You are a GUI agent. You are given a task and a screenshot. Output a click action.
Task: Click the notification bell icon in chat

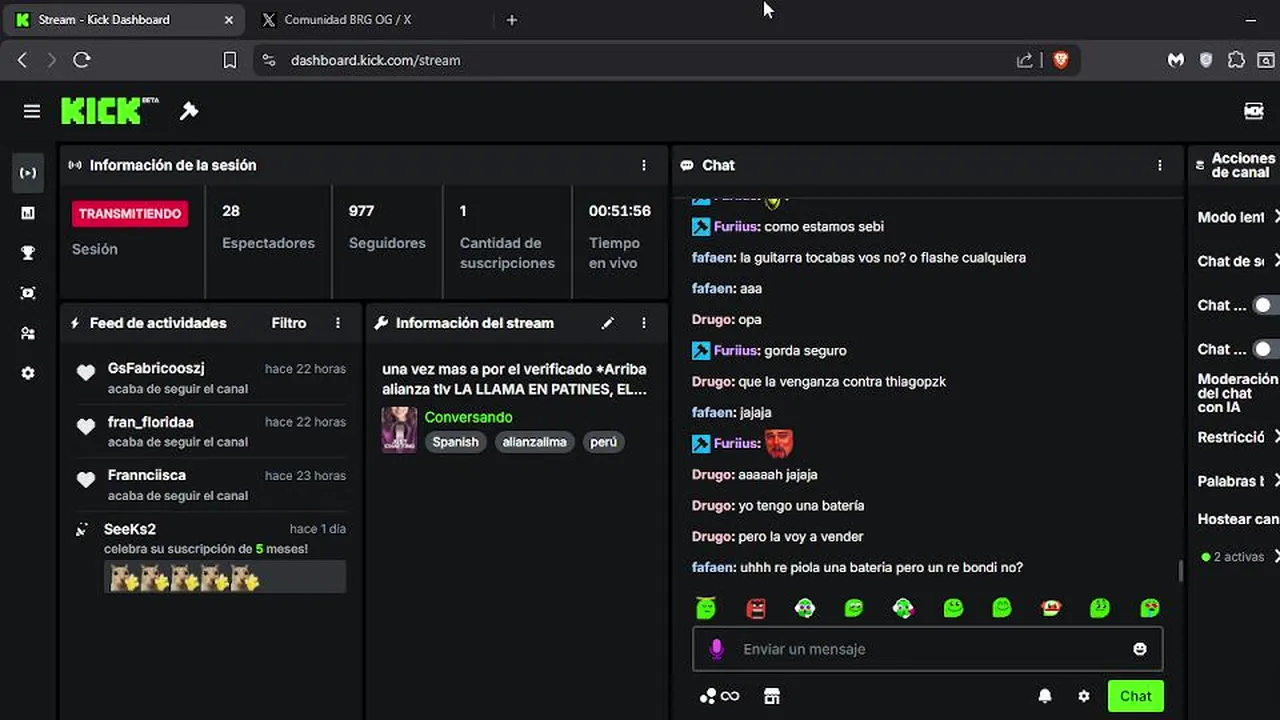click(1045, 696)
